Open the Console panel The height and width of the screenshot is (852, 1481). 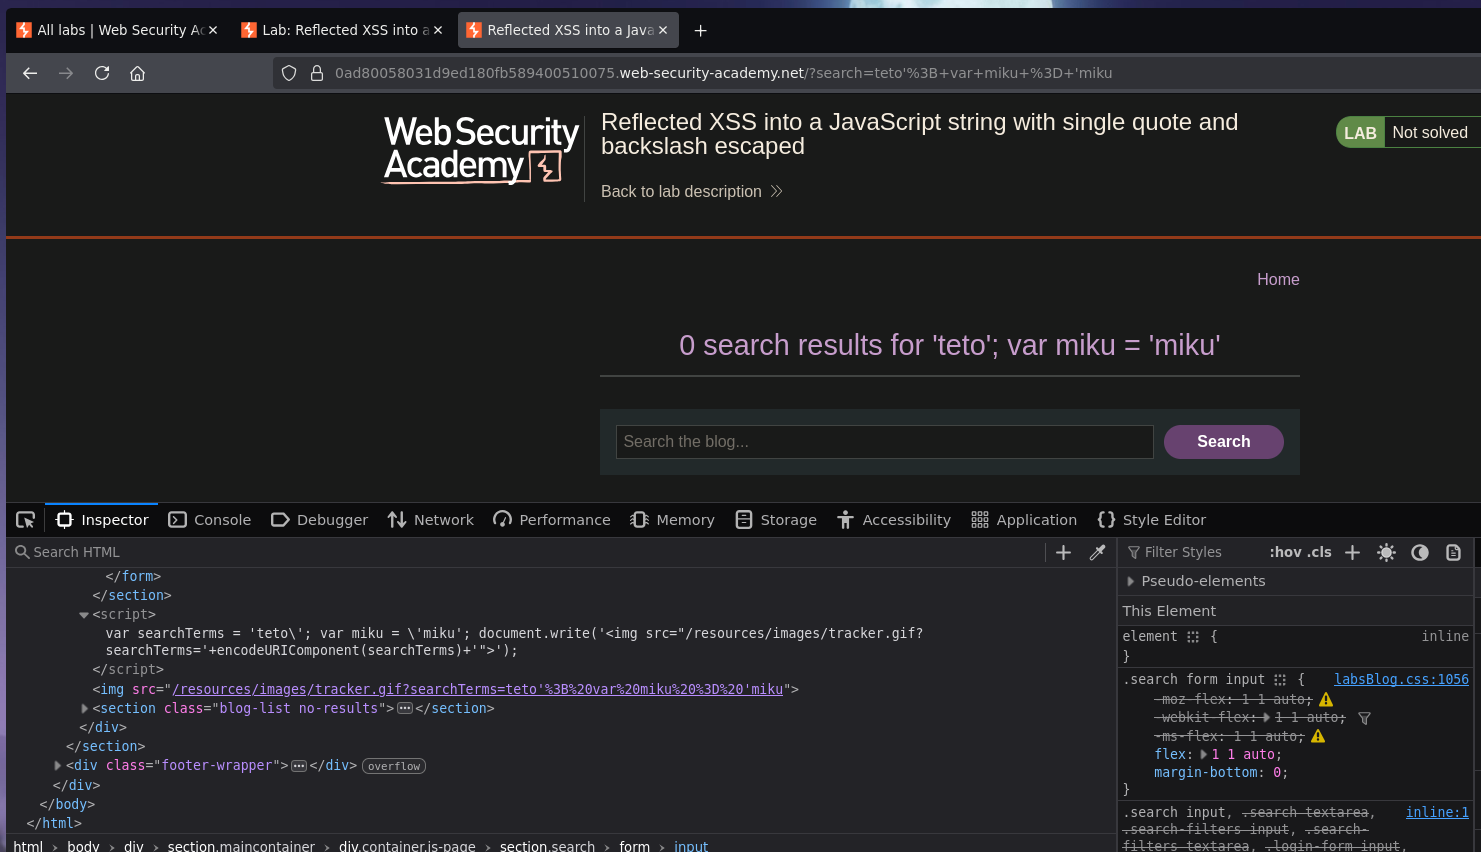(x=210, y=520)
